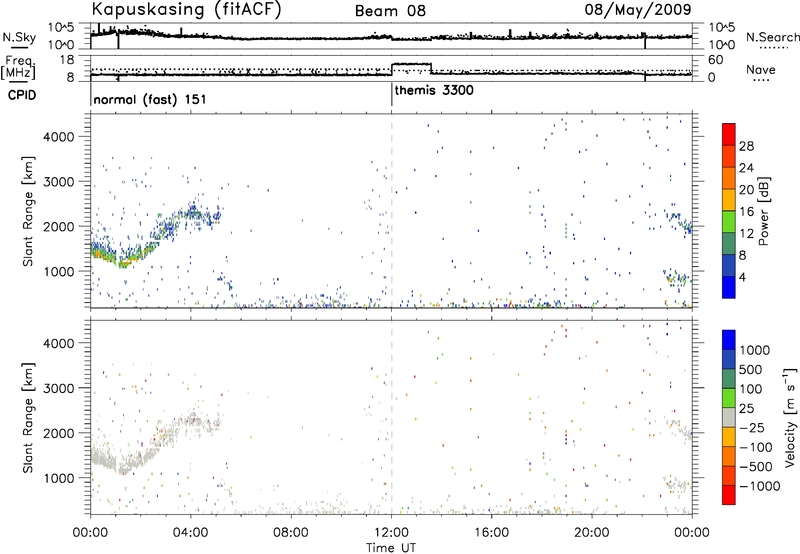This screenshot has width=800, height=554.
Task: Select the "-1000" velocity color bar value
Action: point(760,486)
